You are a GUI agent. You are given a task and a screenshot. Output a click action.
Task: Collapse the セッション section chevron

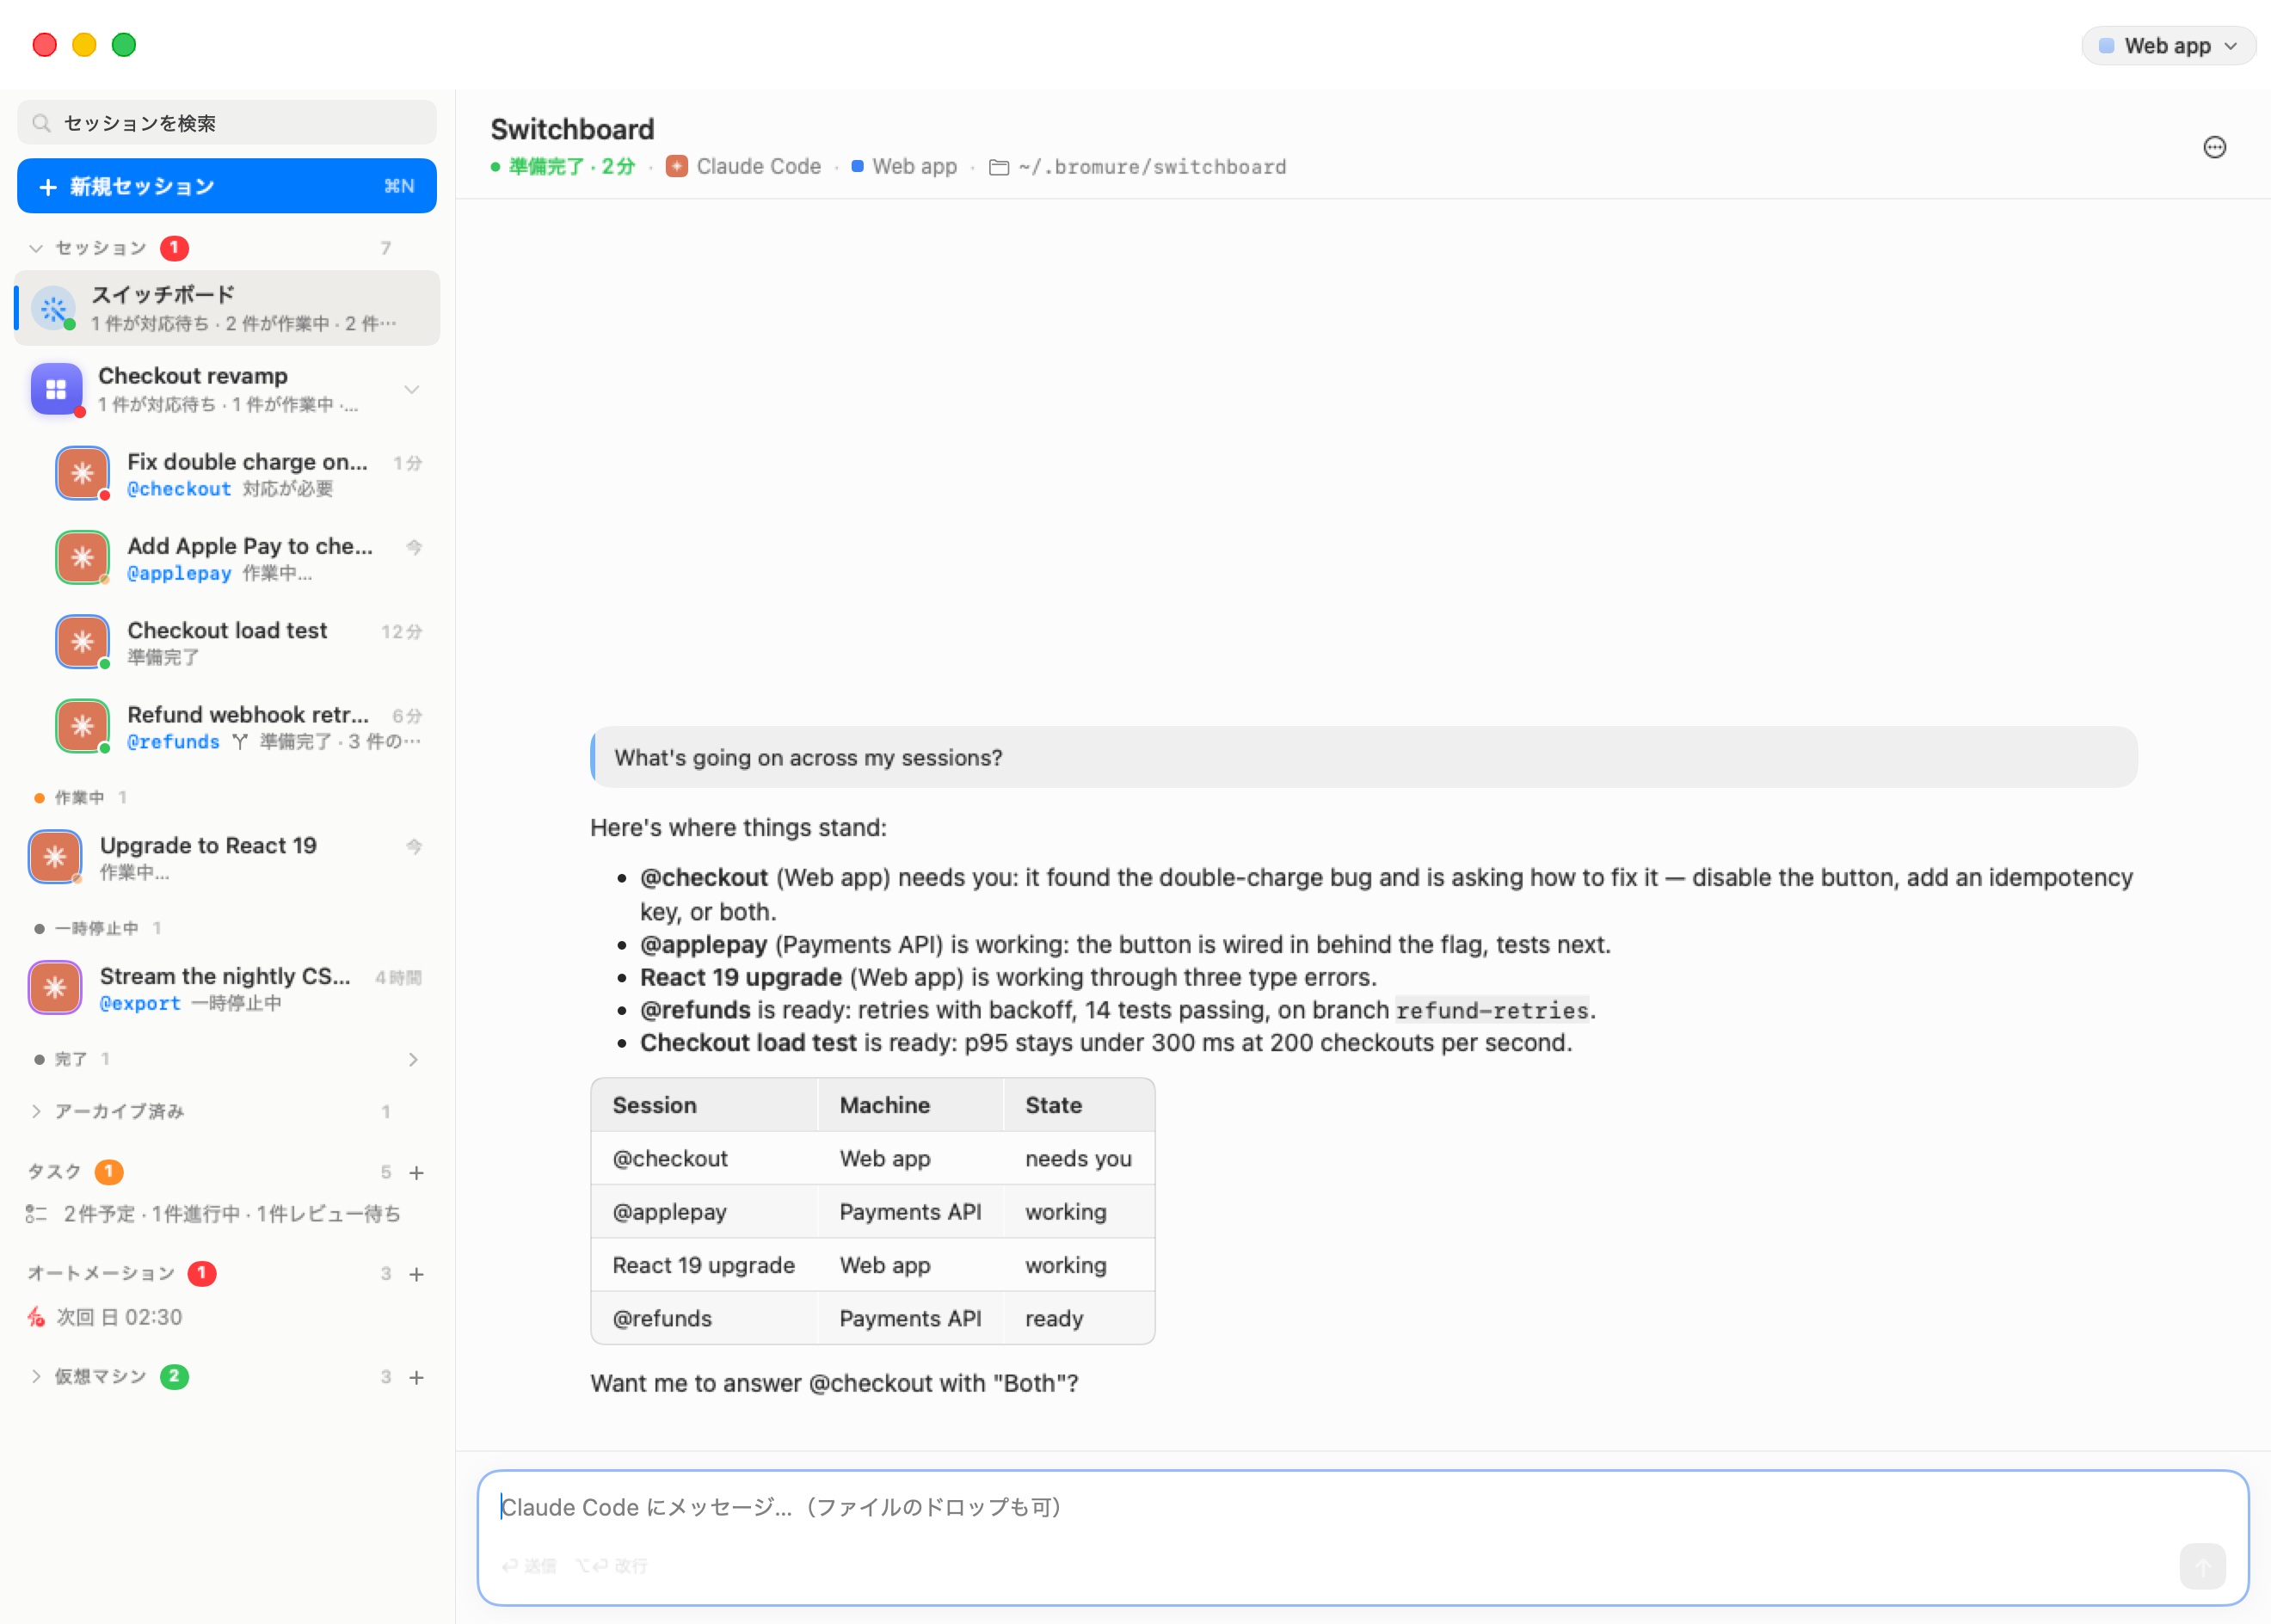(36, 248)
